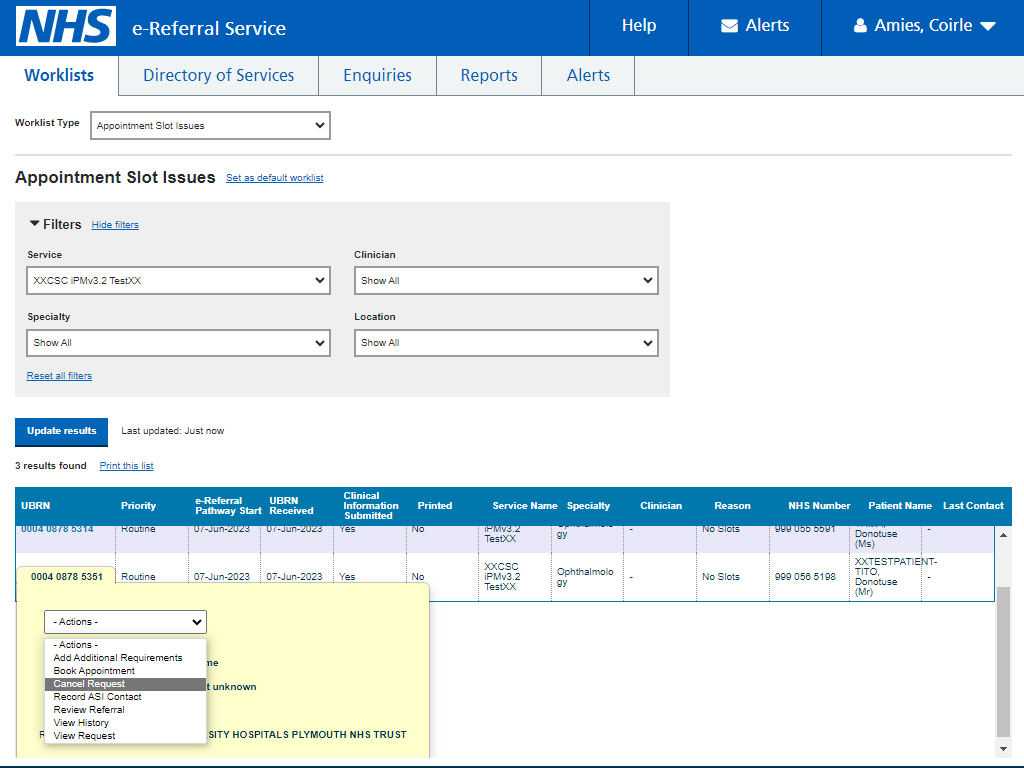Sort by the Printed column header

tap(435, 505)
